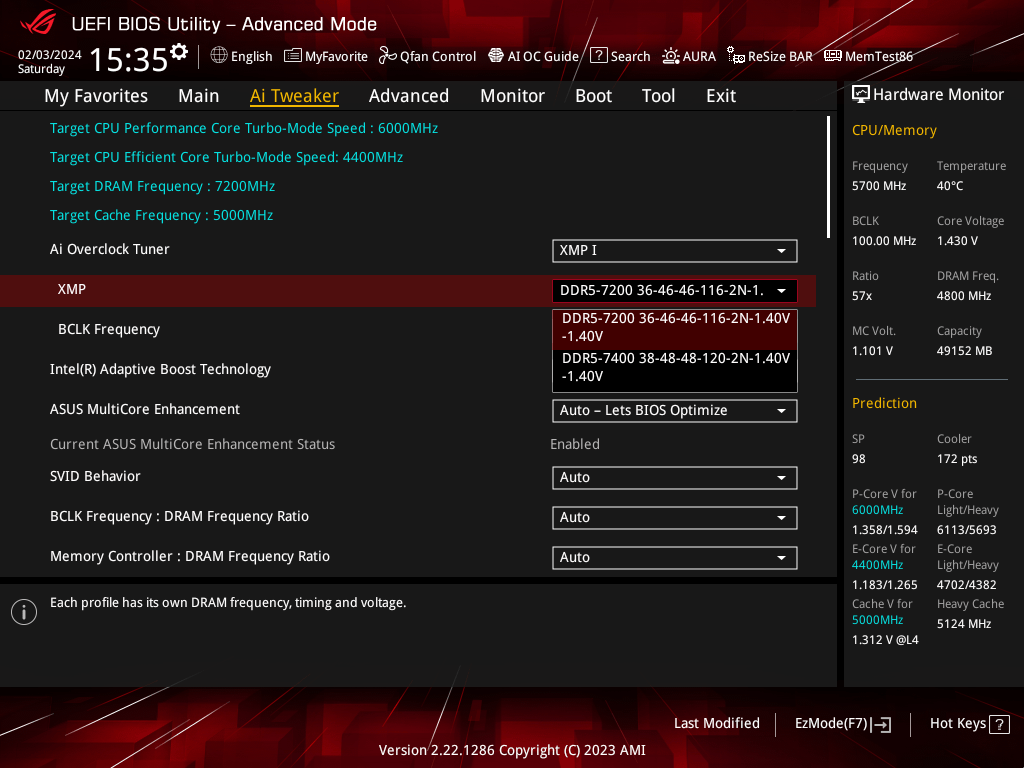Launch AI OC Guide icon
Image resolution: width=1024 pixels, height=768 pixels.
click(496, 56)
